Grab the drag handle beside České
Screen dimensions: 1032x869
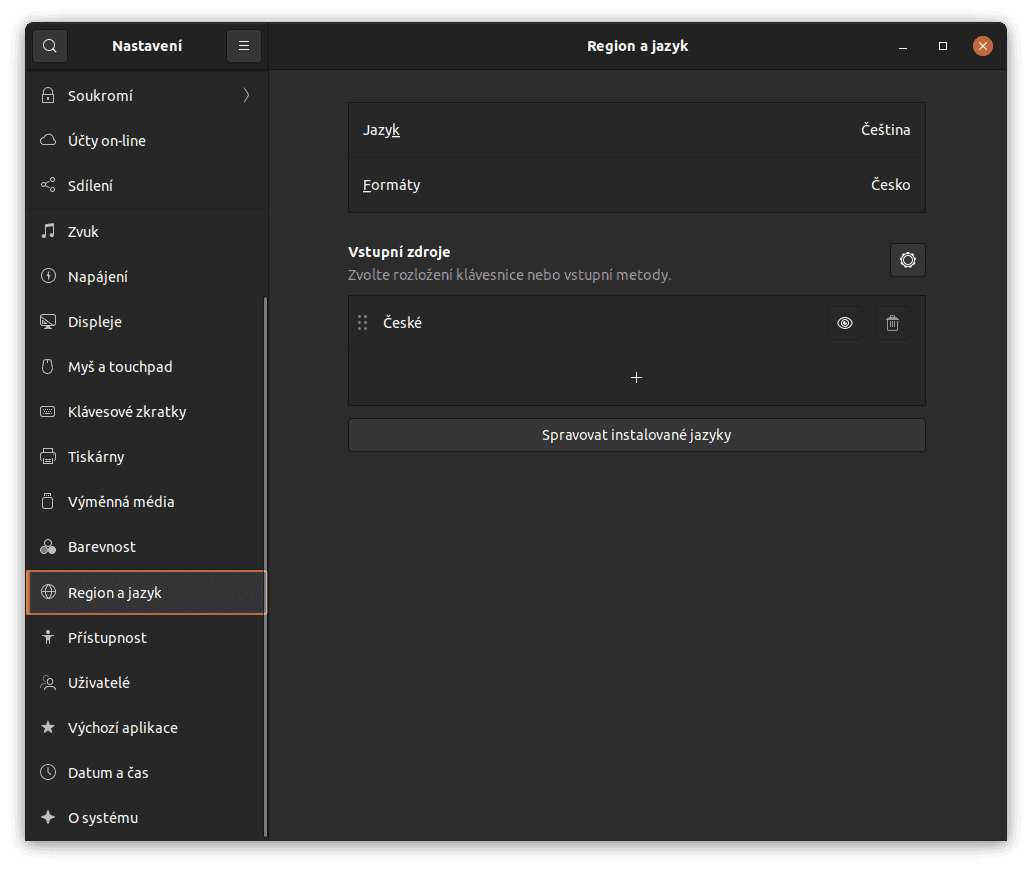(363, 323)
